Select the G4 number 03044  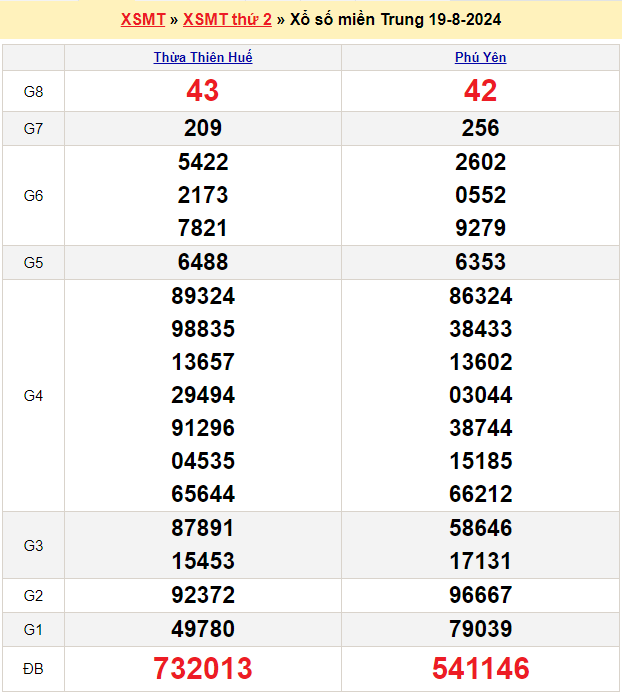pyautogui.click(x=480, y=395)
